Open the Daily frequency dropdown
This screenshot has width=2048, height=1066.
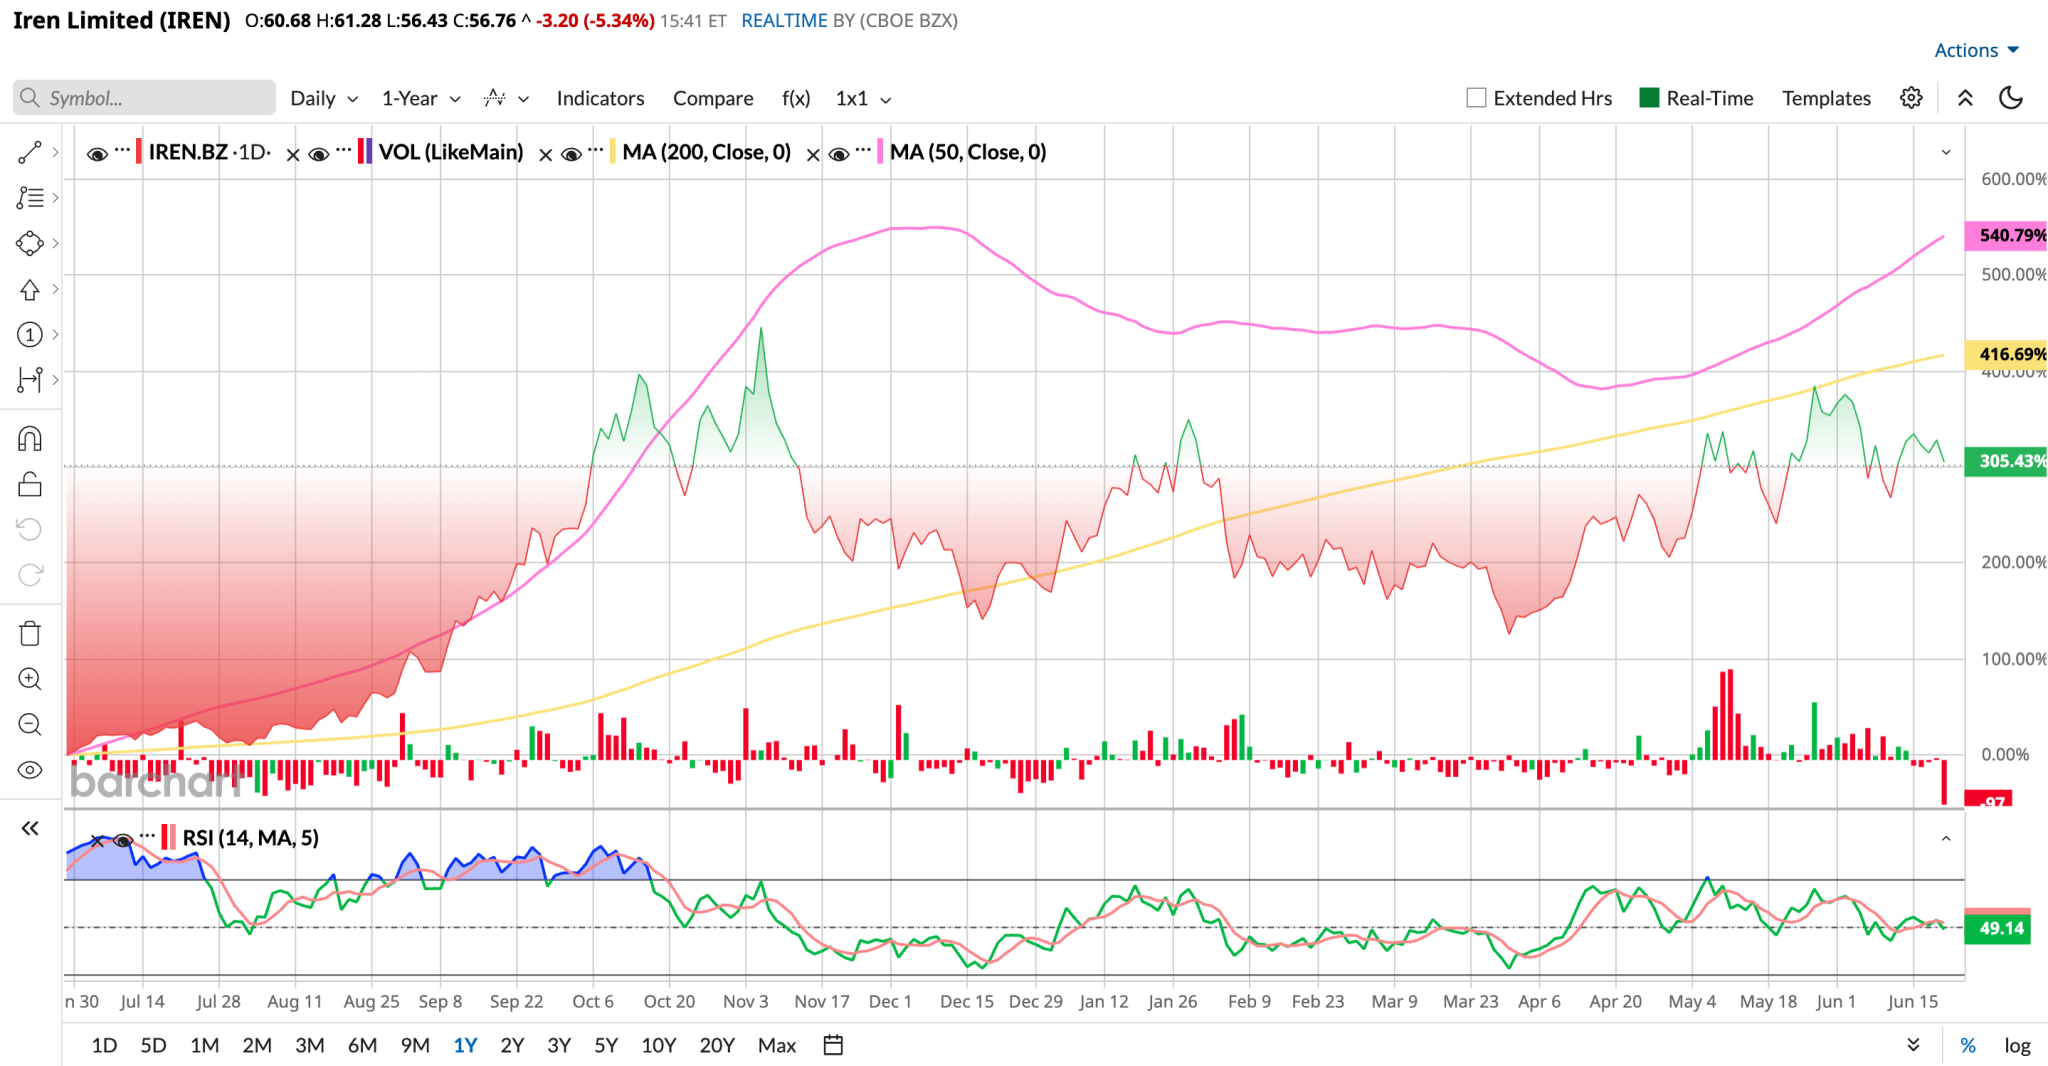323,98
